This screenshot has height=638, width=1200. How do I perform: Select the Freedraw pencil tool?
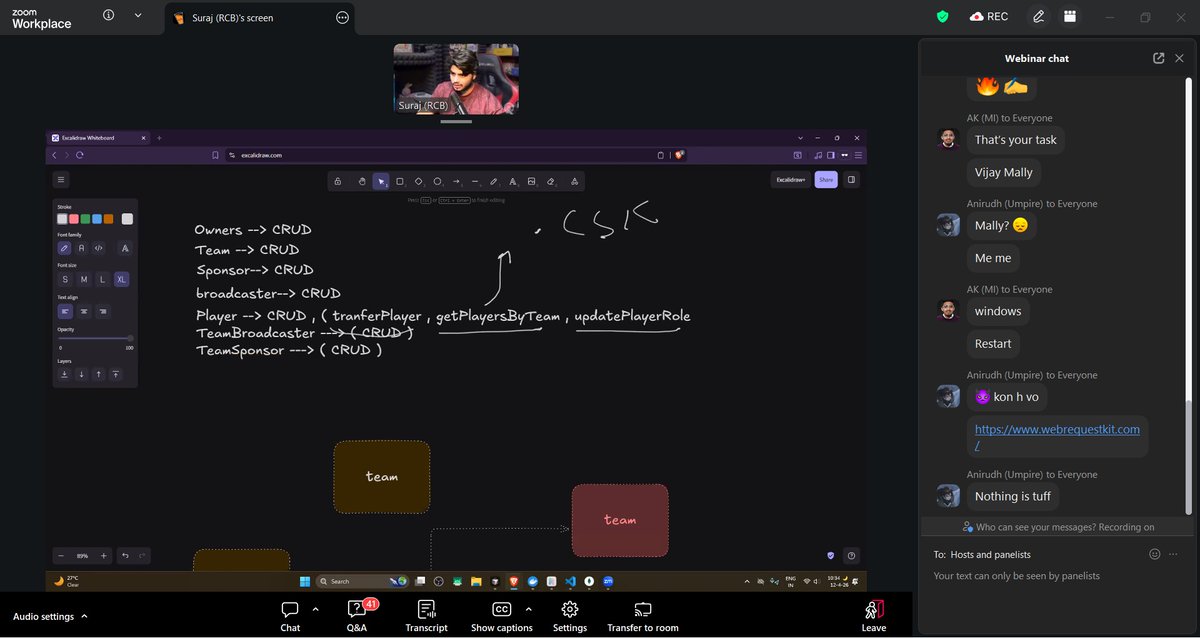pyautogui.click(x=494, y=181)
